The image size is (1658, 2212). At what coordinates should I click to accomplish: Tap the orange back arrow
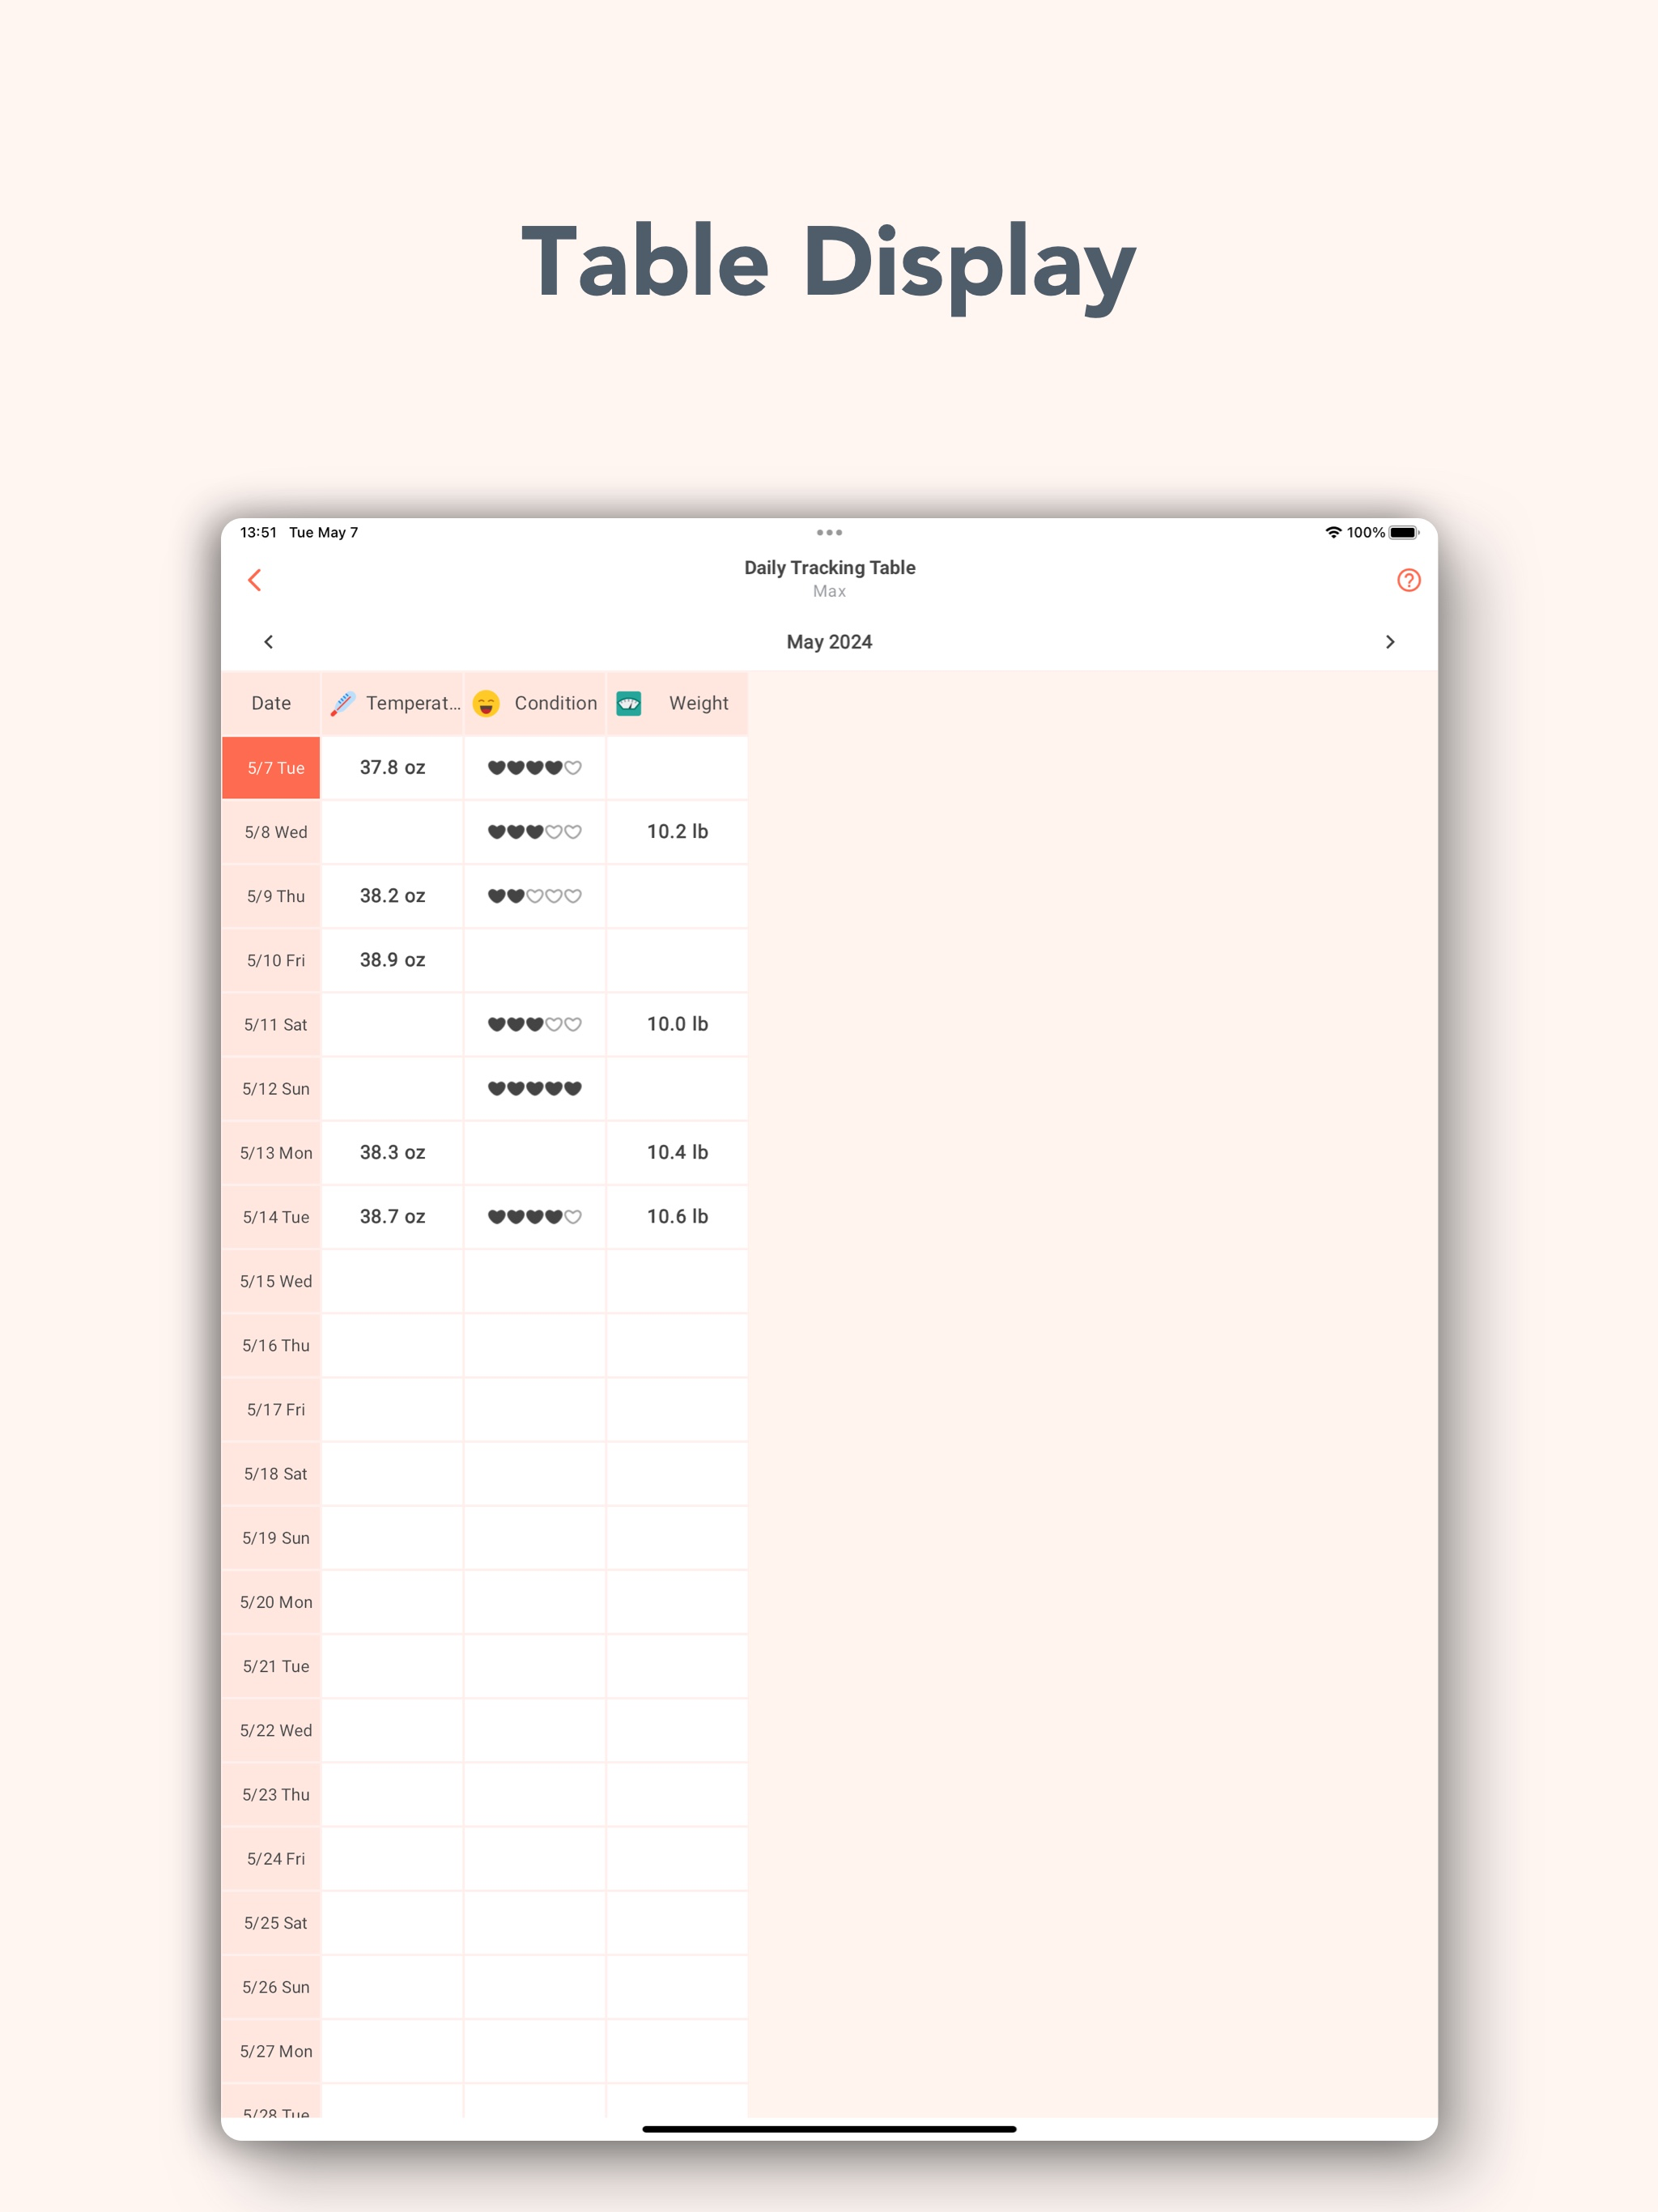[x=255, y=580]
